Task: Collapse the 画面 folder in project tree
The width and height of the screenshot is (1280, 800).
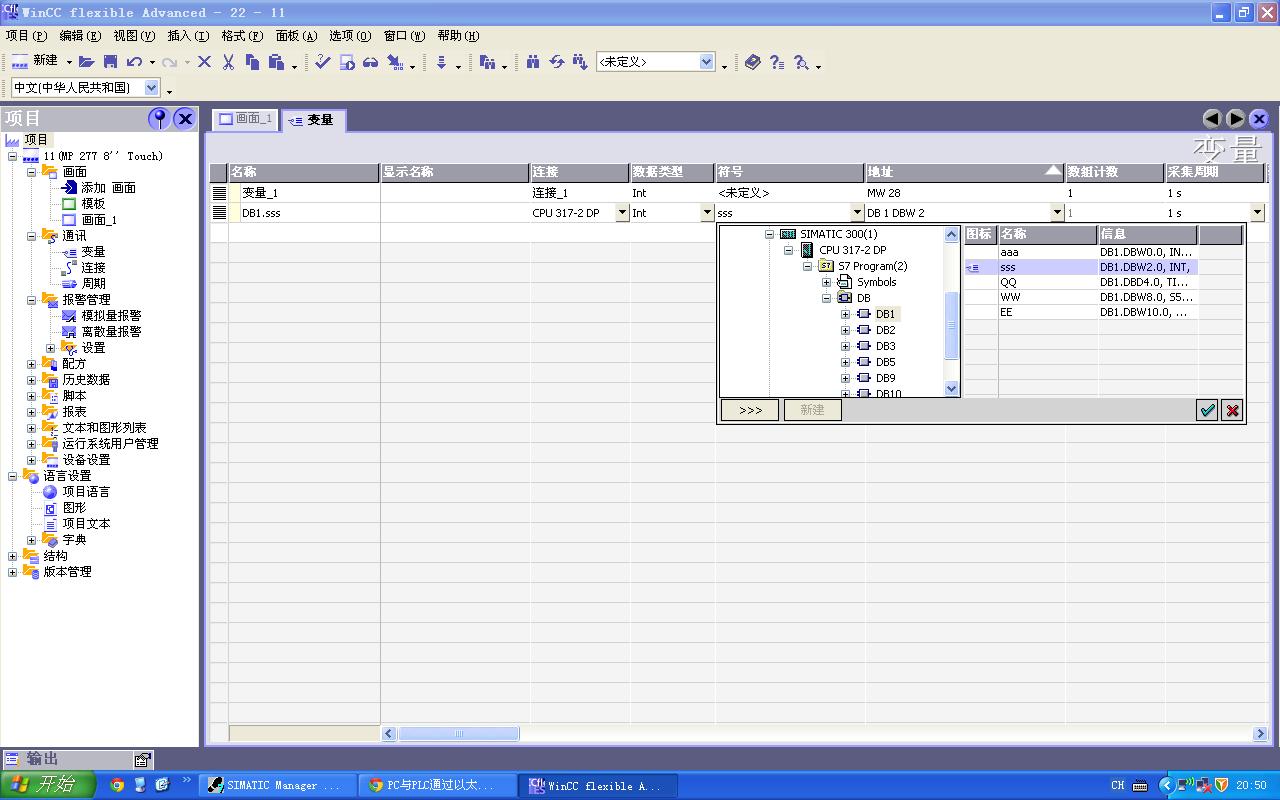Action: click(x=32, y=172)
